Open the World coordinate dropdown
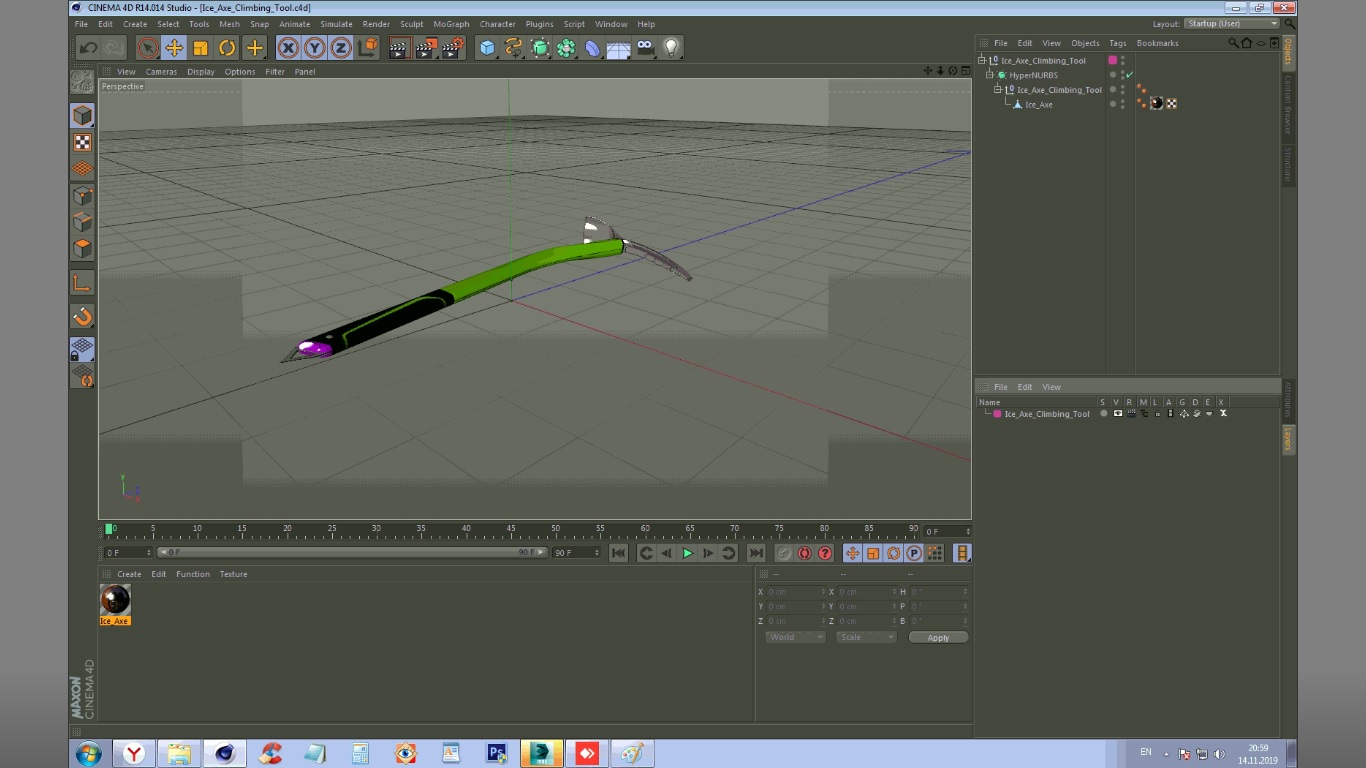Image resolution: width=1366 pixels, height=768 pixels. [795, 637]
